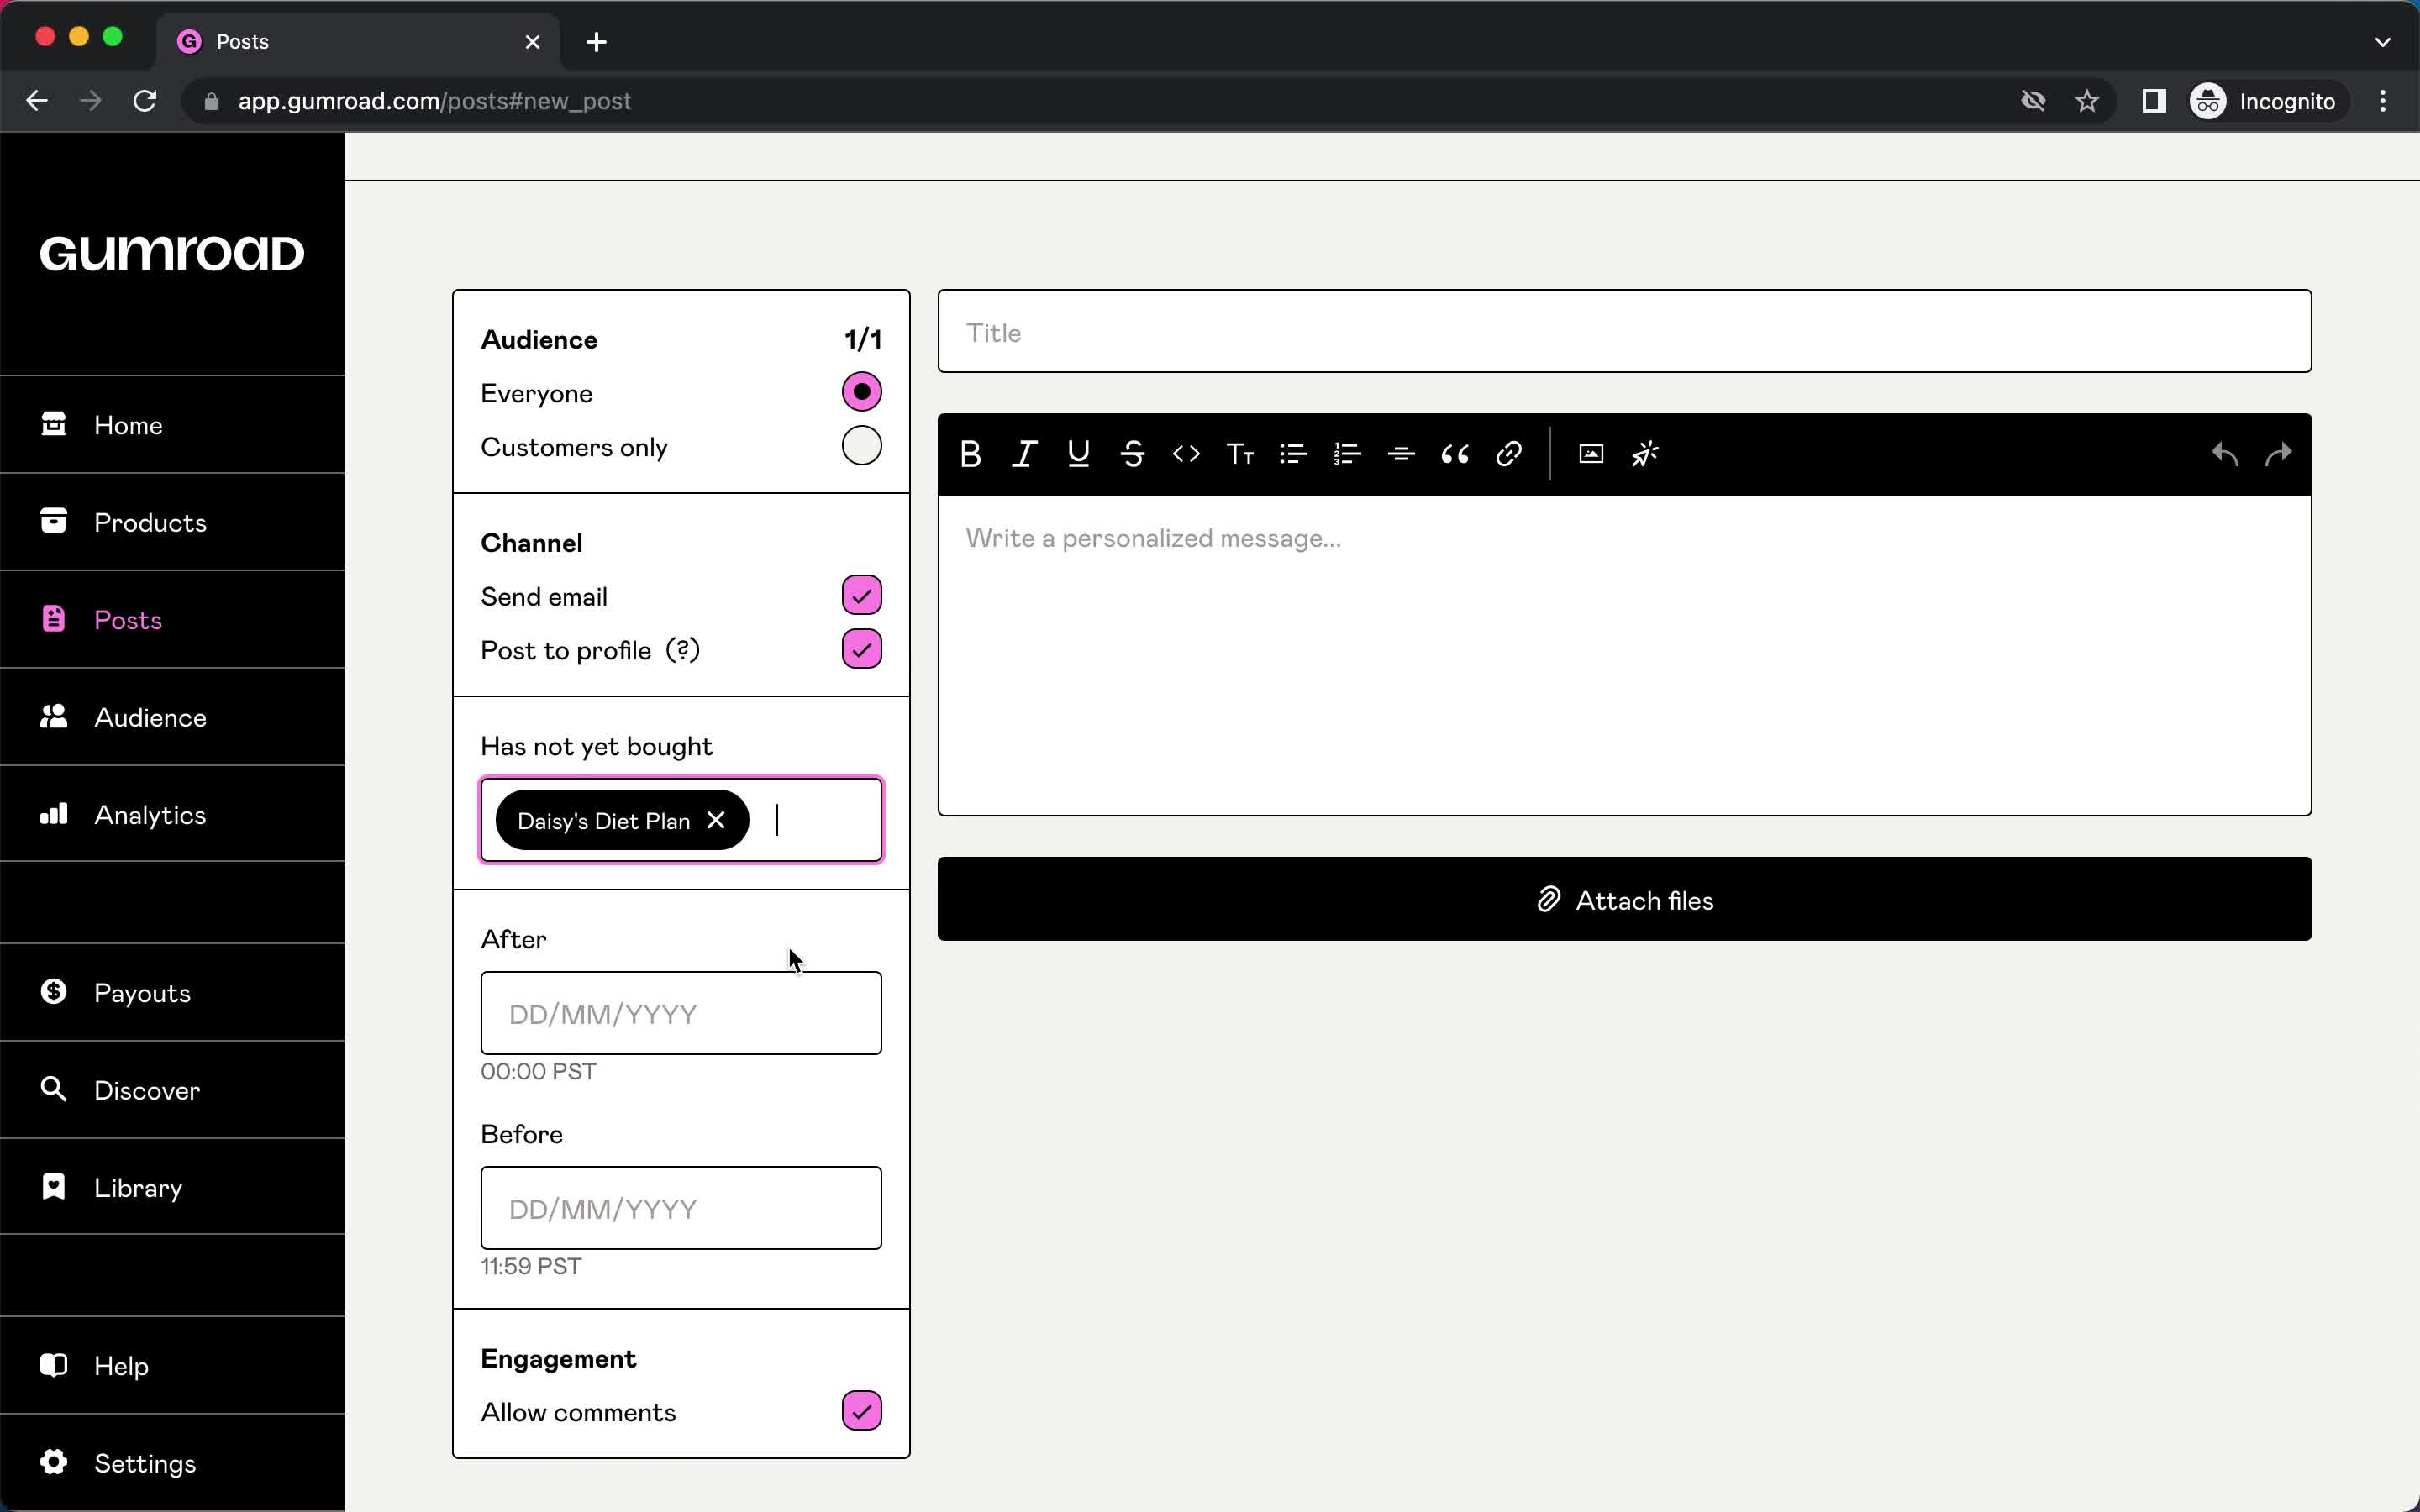Viewport: 2420px width, 1512px height.
Task: Insert a link with the chain icon
Action: (1509, 454)
